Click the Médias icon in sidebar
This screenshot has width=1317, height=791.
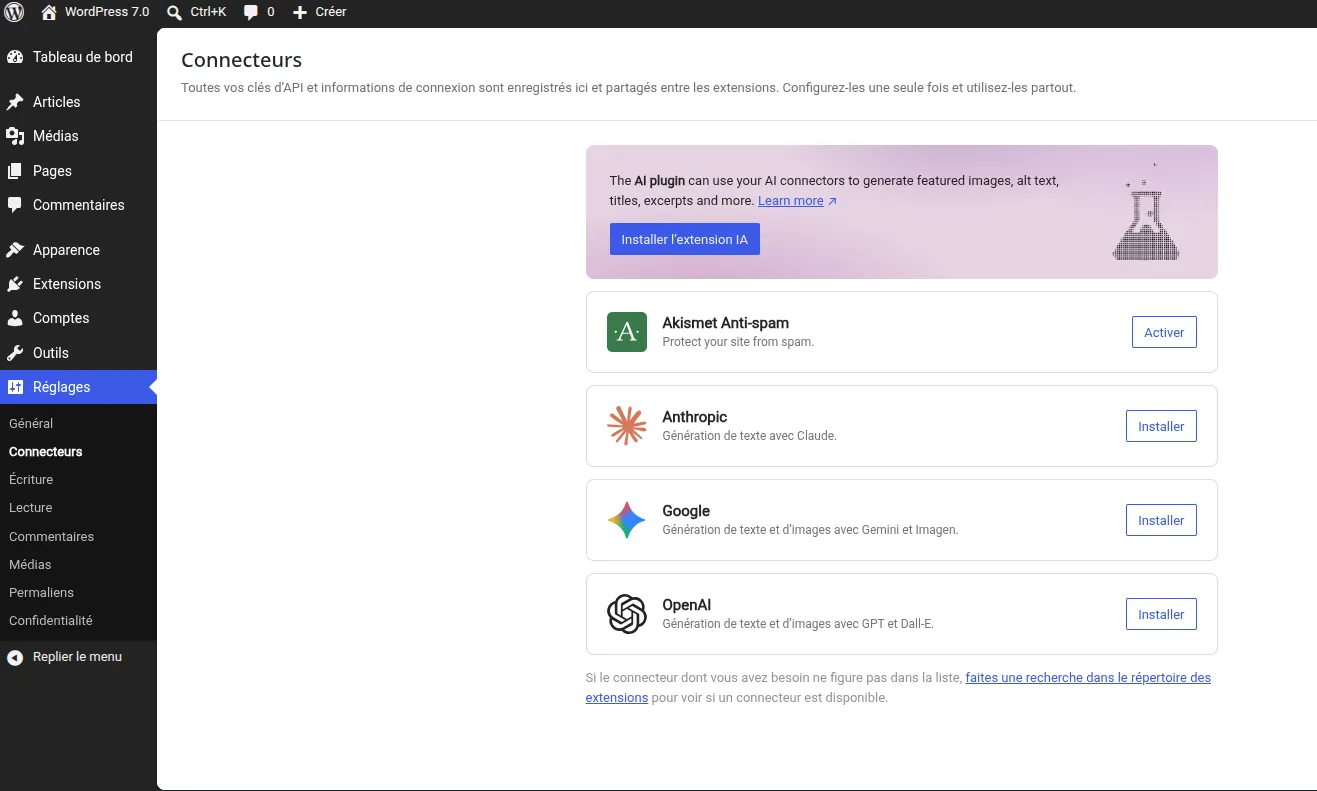[x=15, y=136]
